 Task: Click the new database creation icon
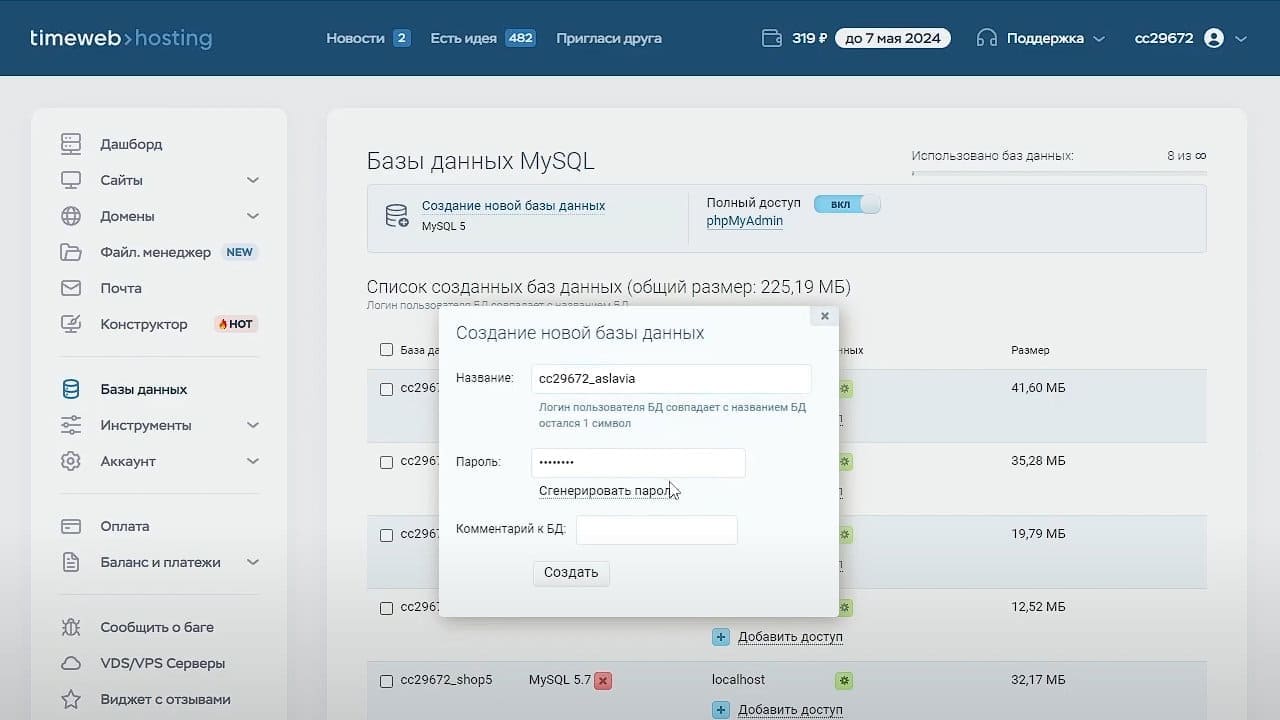pos(397,216)
